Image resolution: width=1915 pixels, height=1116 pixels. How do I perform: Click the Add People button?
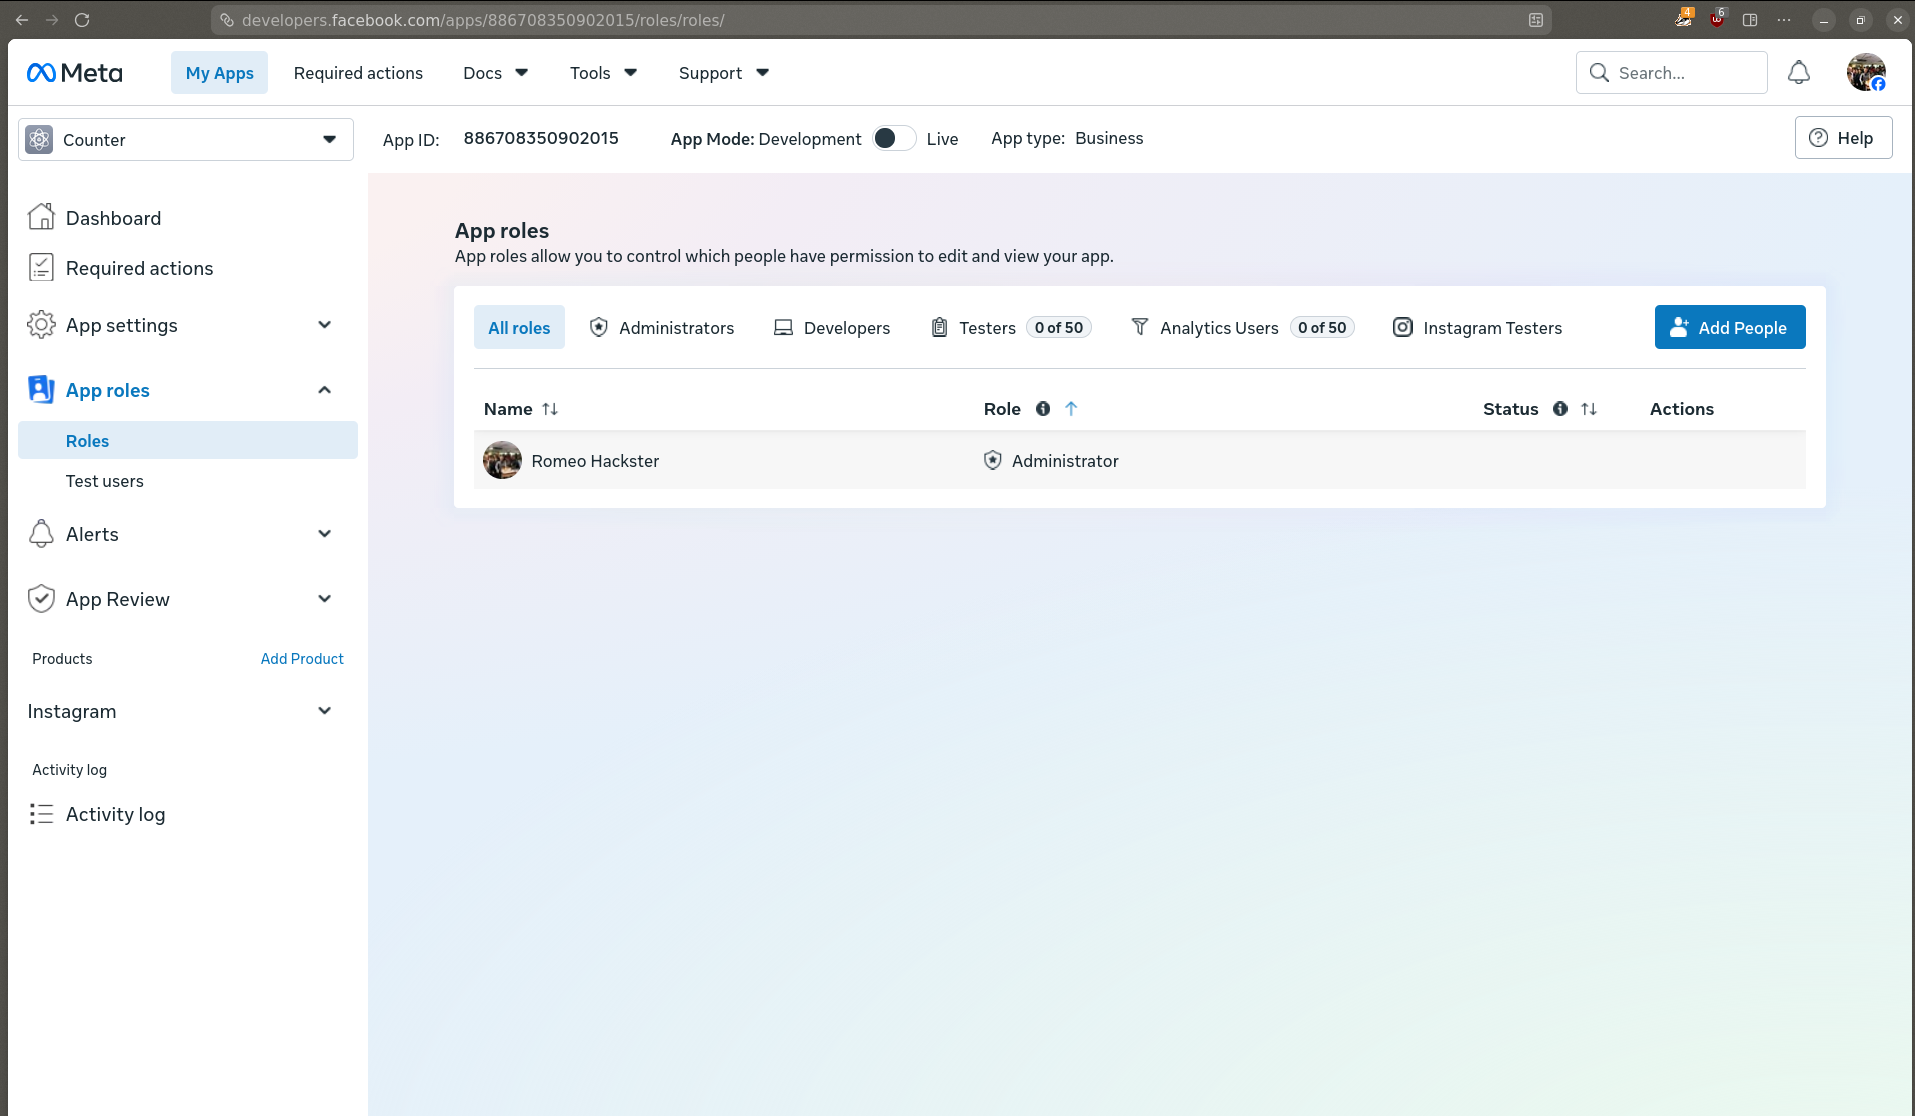point(1730,327)
